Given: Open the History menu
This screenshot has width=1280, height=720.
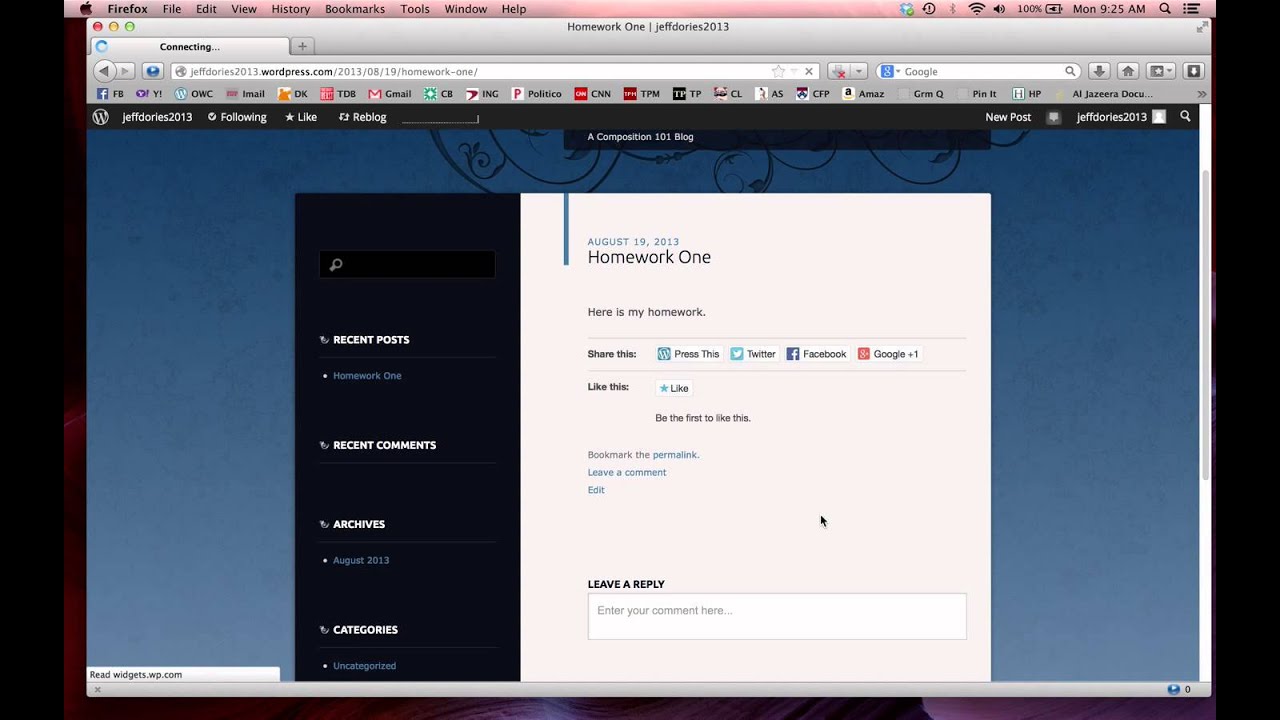Looking at the screenshot, I should point(291,9).
